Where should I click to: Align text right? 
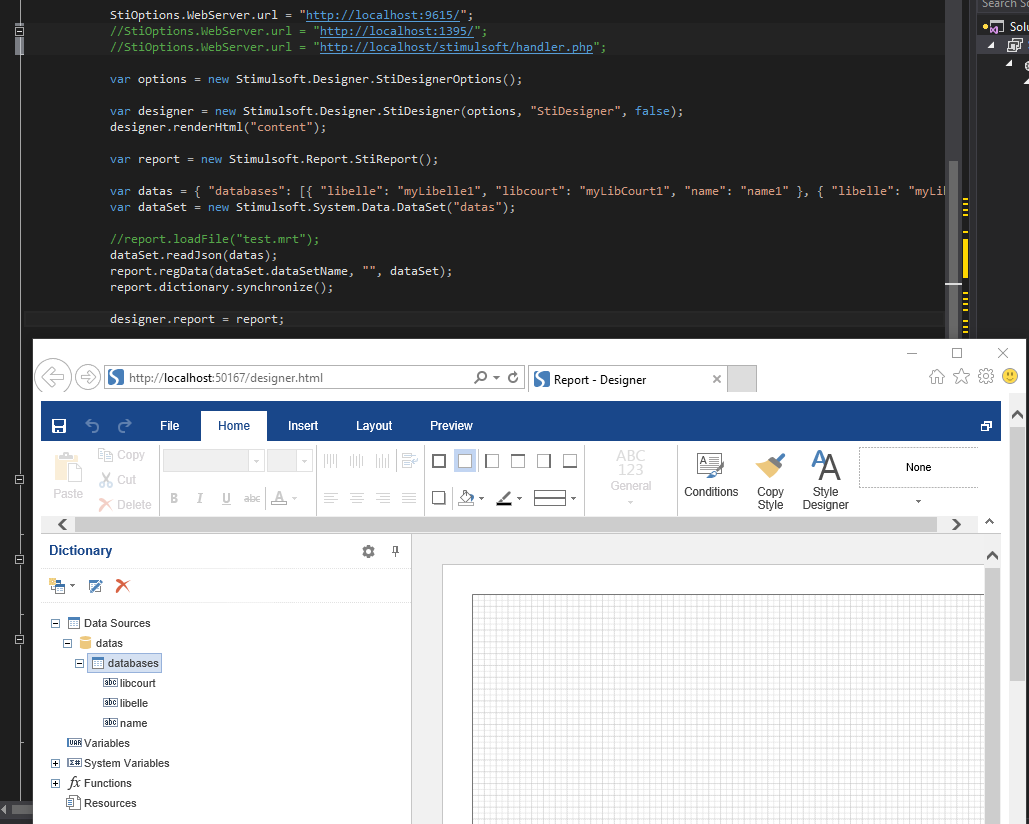(383, 499)
